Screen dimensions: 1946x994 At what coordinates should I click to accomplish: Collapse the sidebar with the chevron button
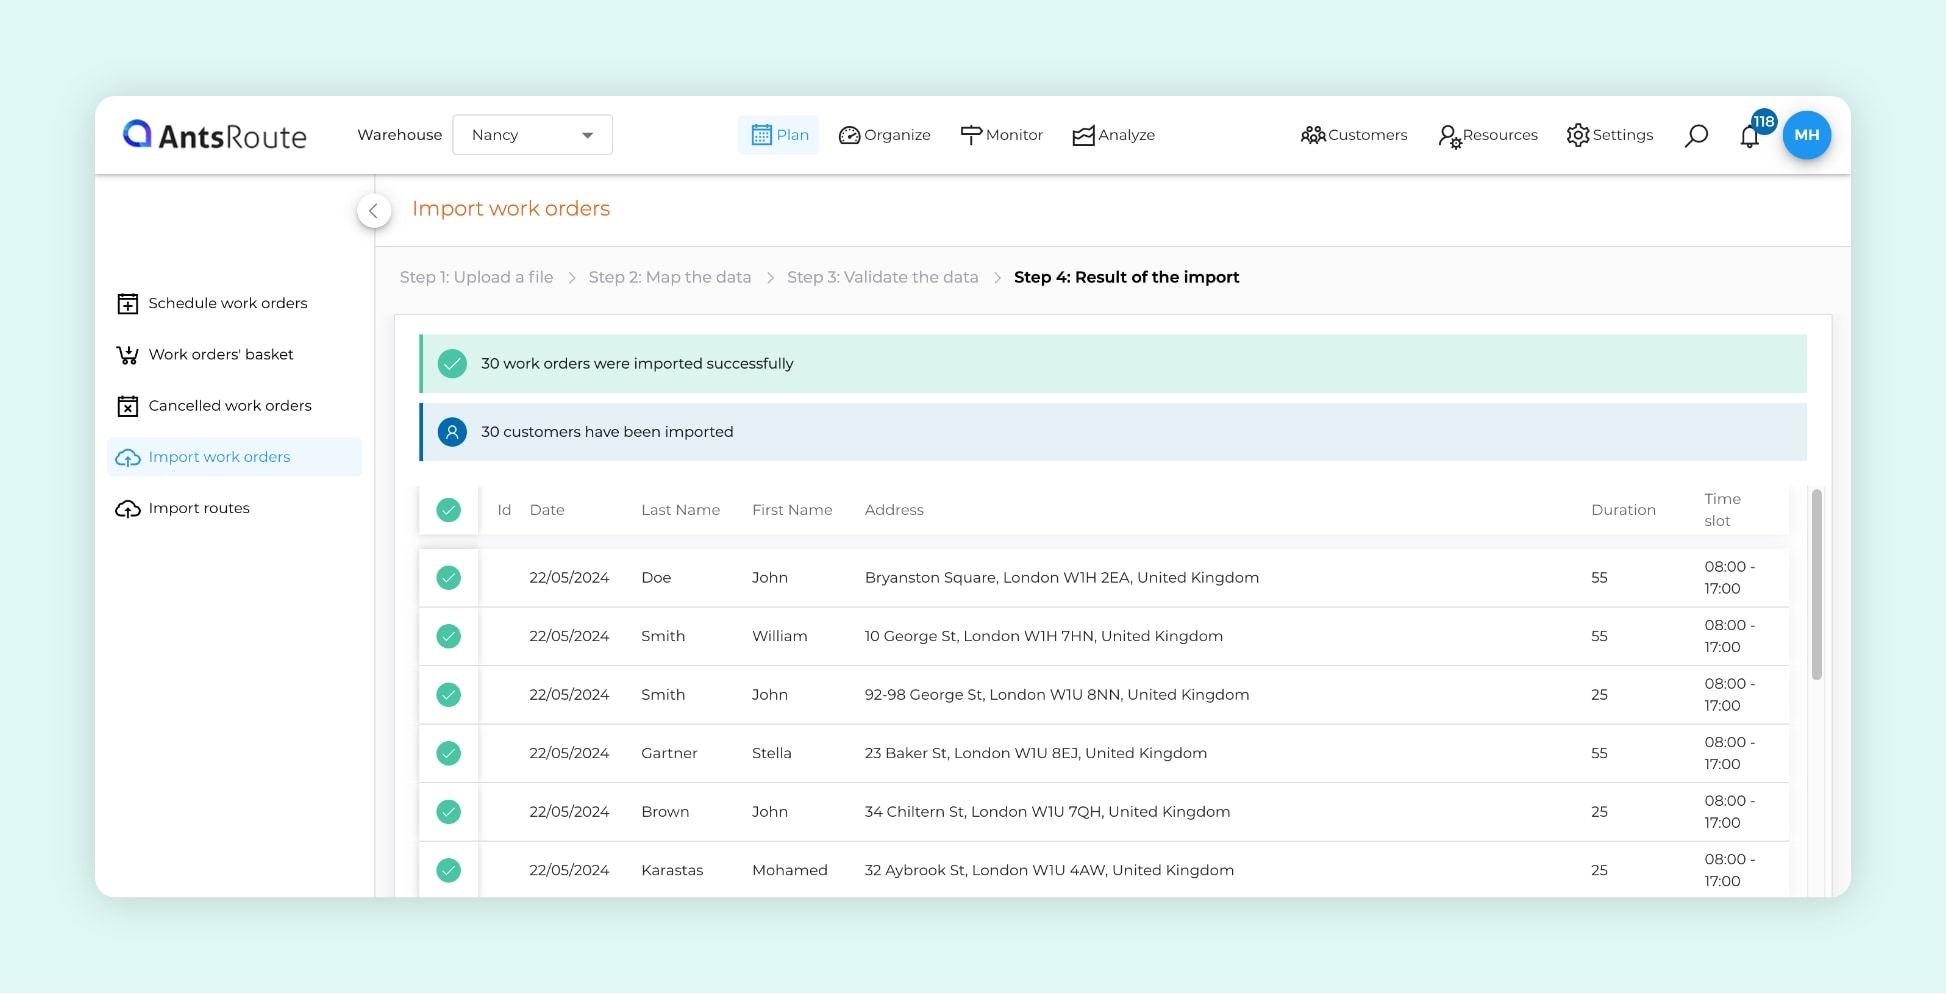pos(373,210)
